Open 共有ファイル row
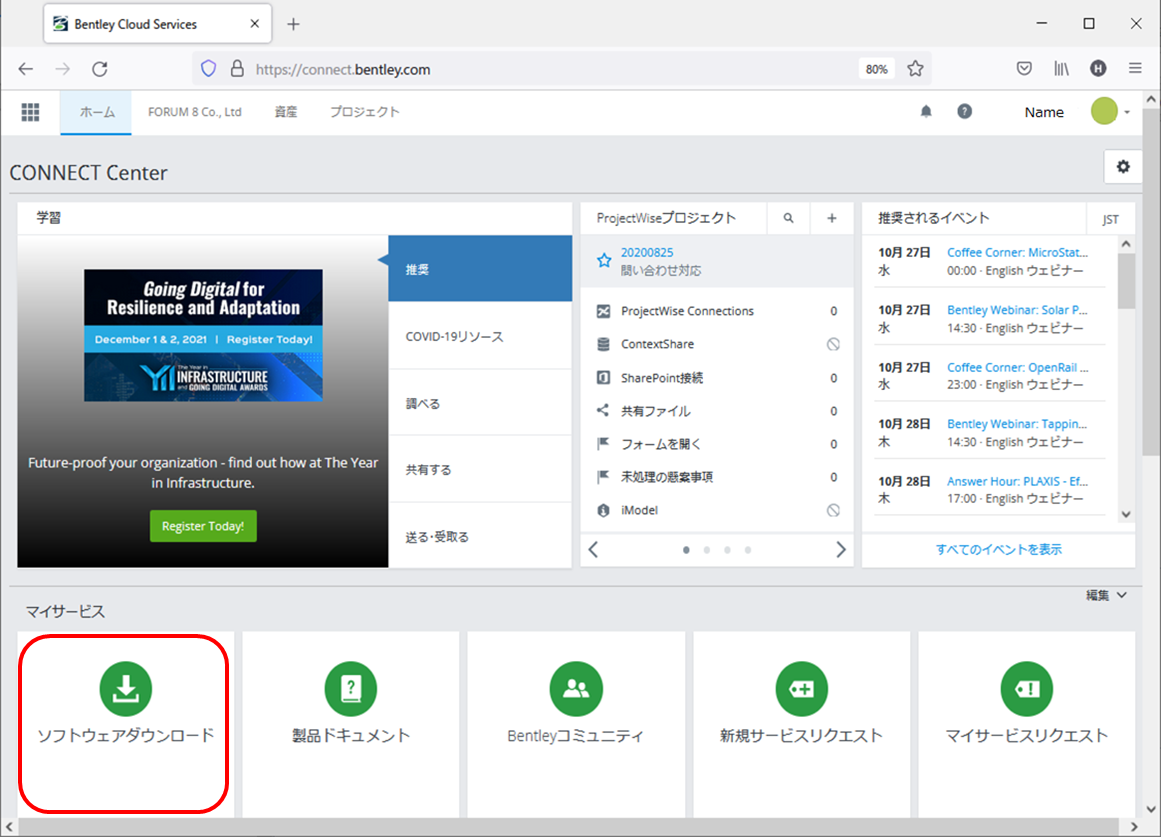 [717, 411]
